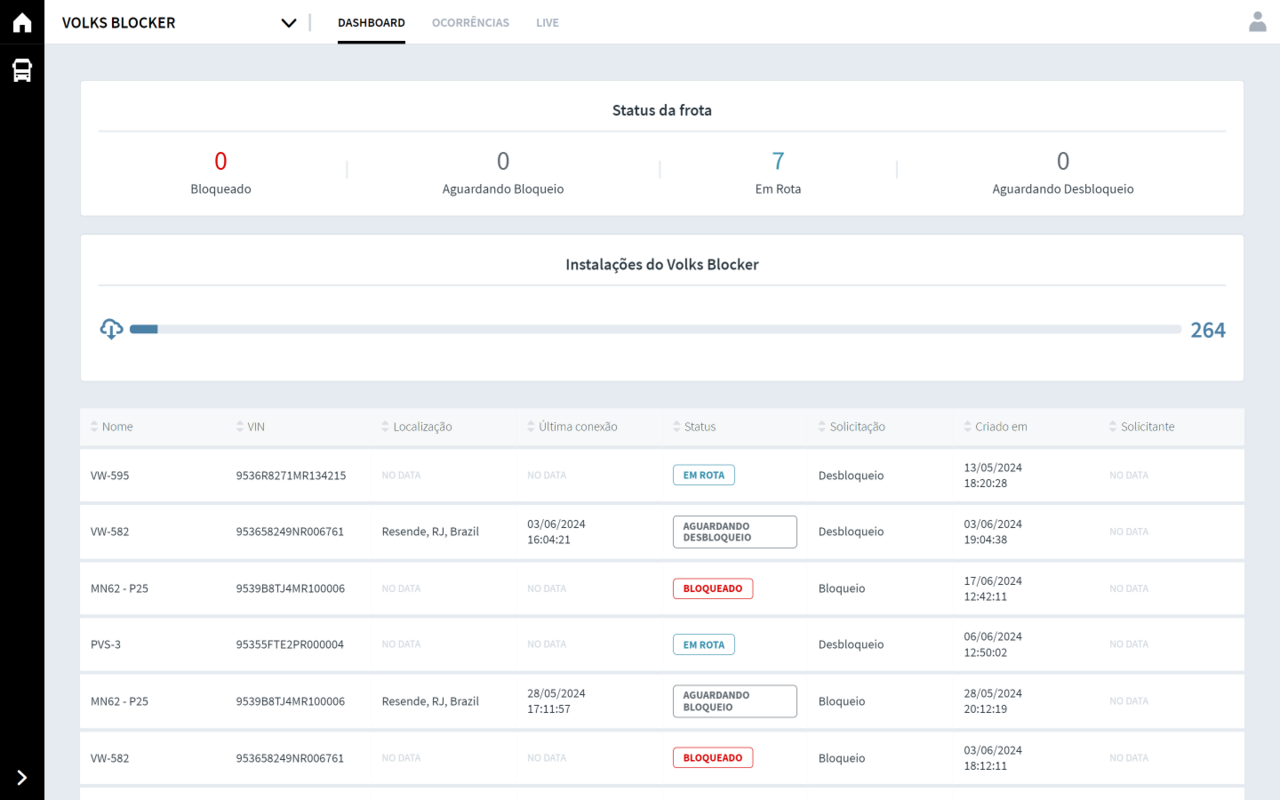The height and width of the screenshot is (800, 1280).
Task: Click the cloud download installations icon
Action: pyautogui.click(x=112, y=329)
